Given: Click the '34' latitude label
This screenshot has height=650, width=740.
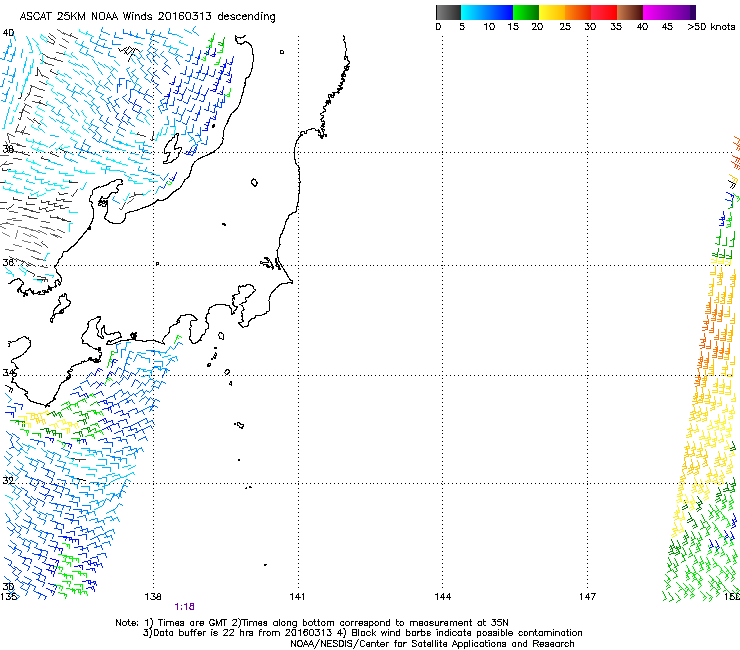Looking at the screenshot, I should [x=8, y=372].
